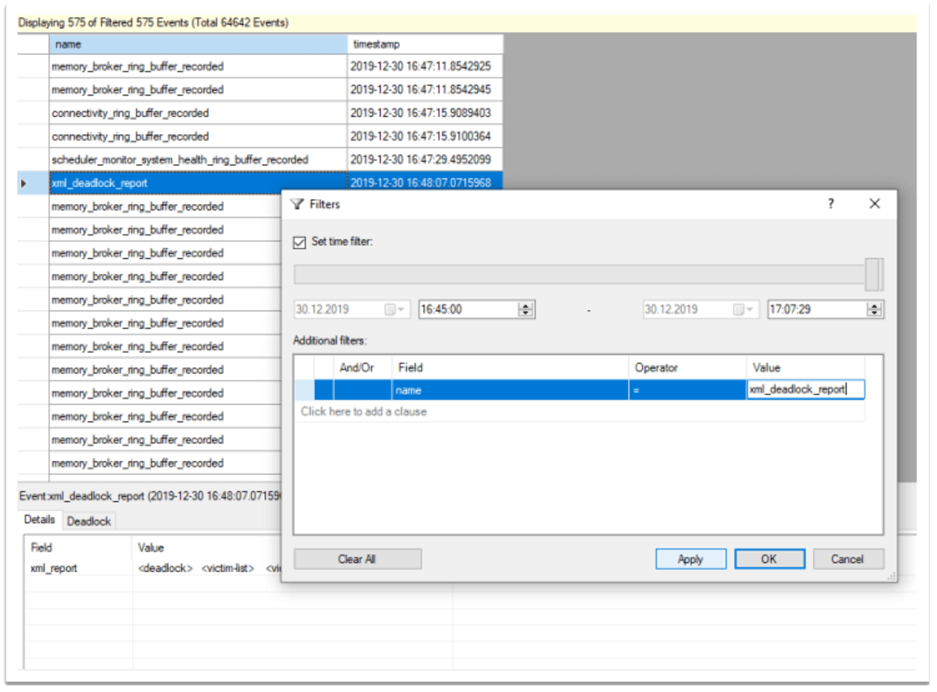Click the xml_report field in Details

tap(54, 568)
